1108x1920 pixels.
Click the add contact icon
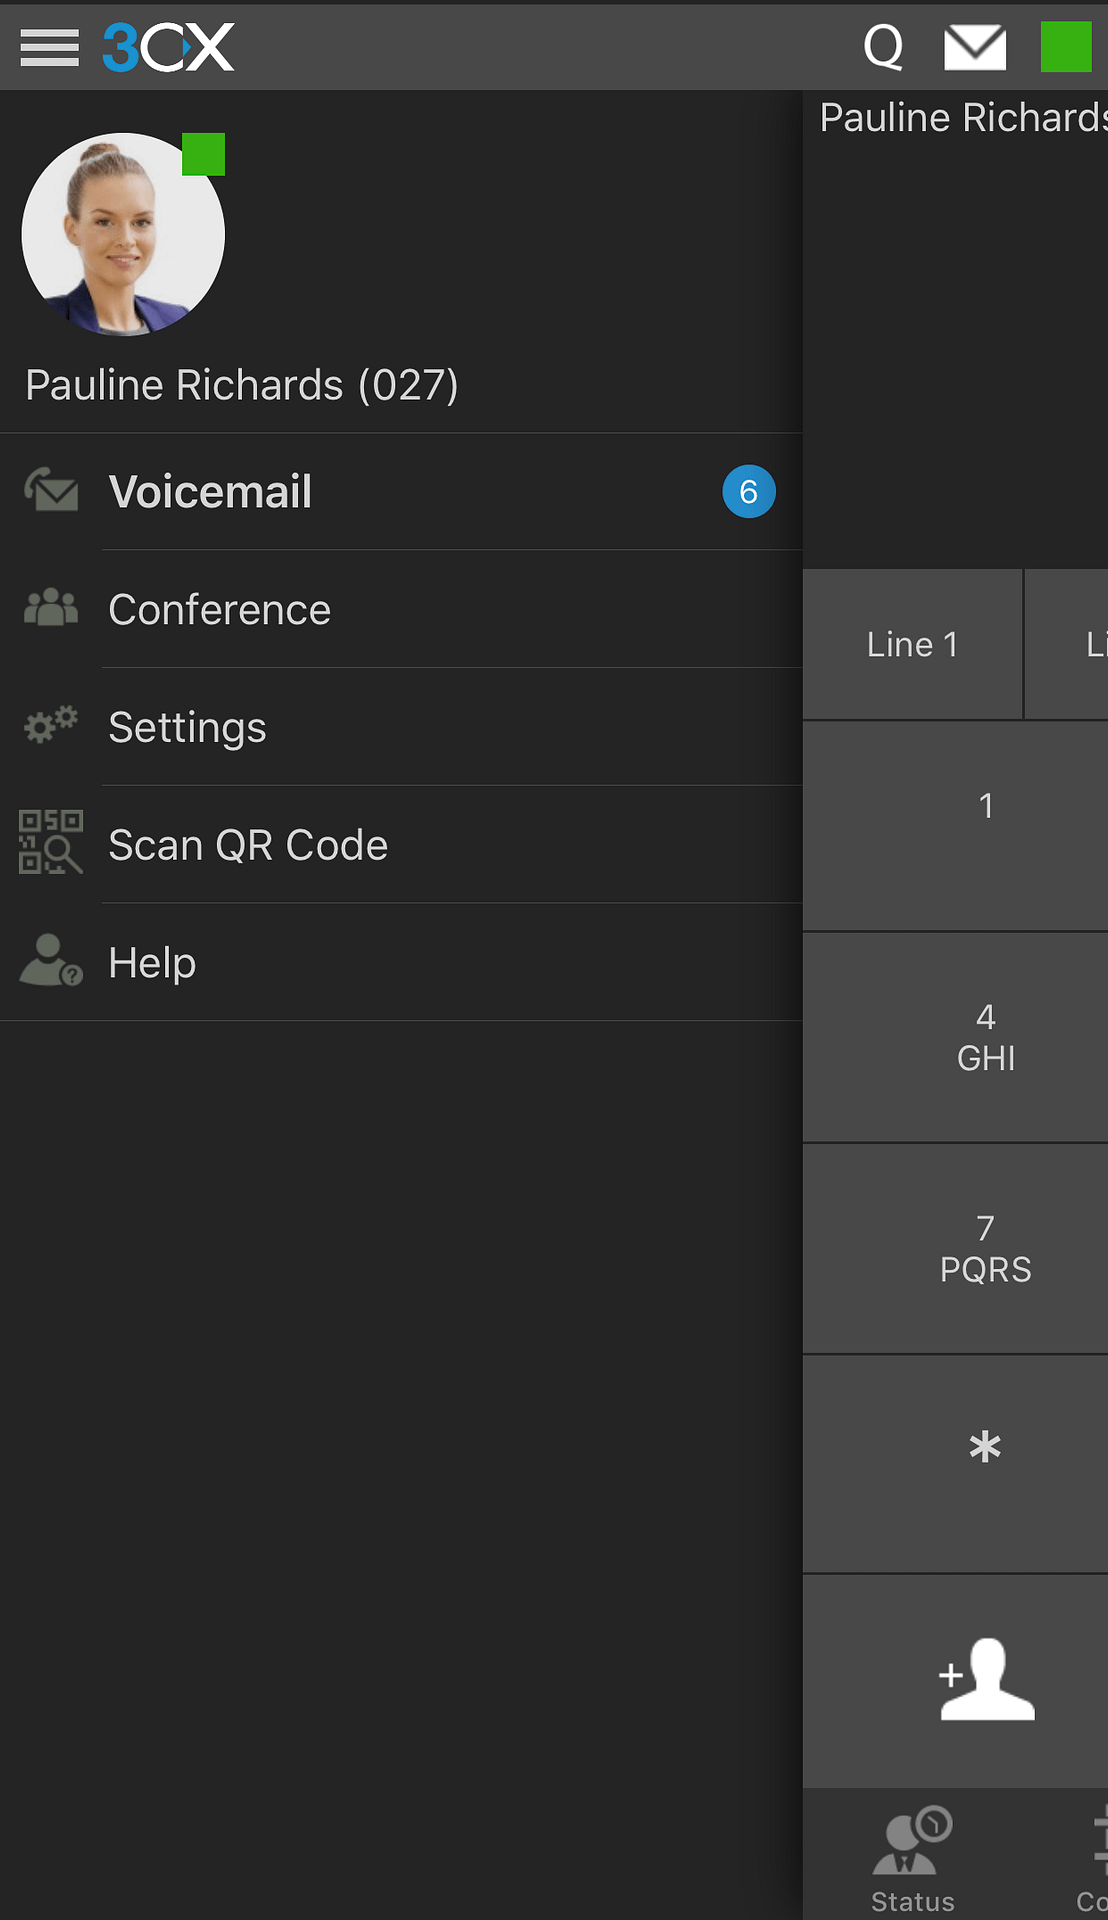click(987, 1680)
